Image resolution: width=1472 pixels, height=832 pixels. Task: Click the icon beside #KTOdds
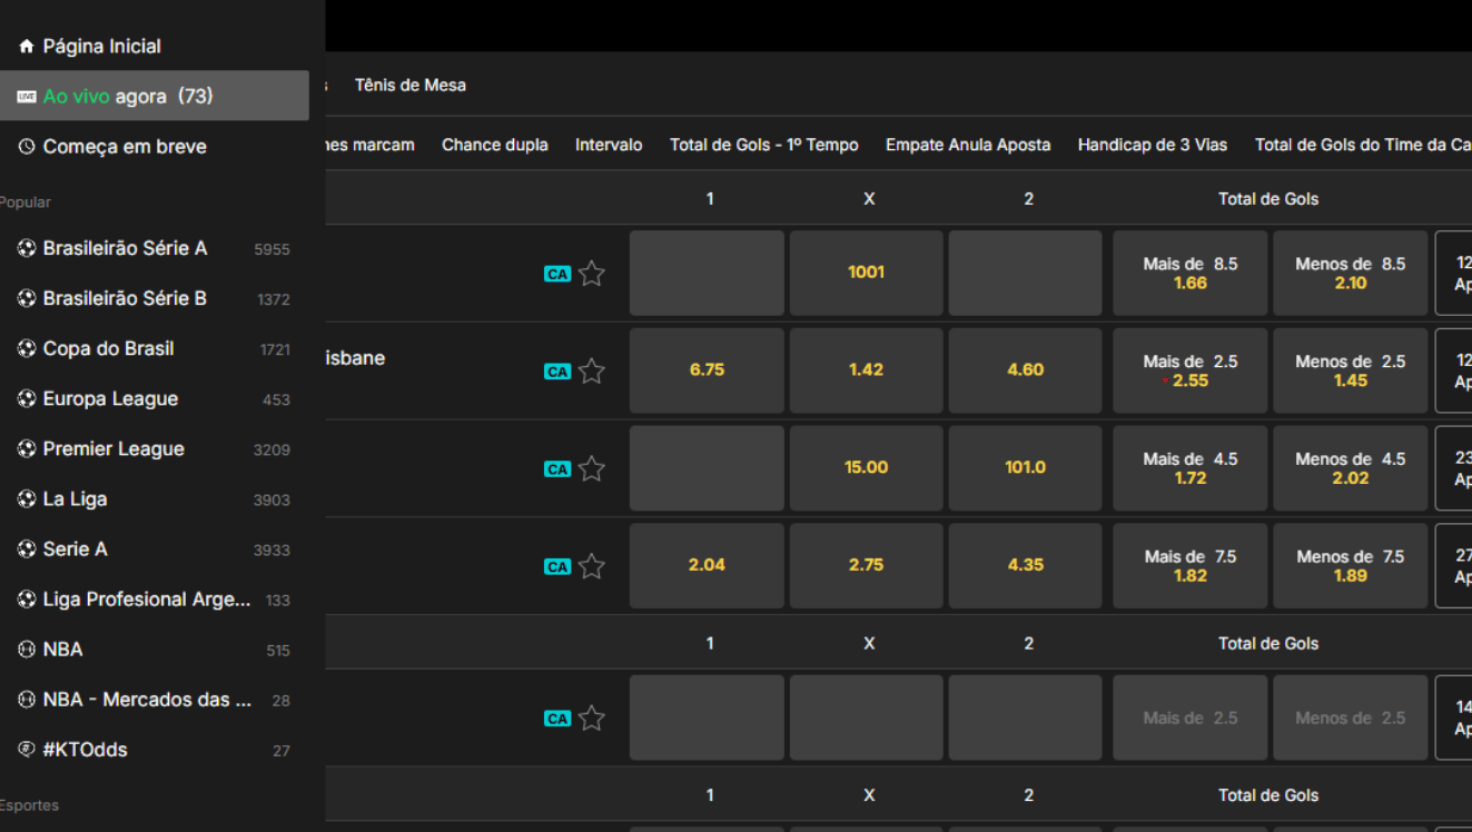click(x=27, y=749)
